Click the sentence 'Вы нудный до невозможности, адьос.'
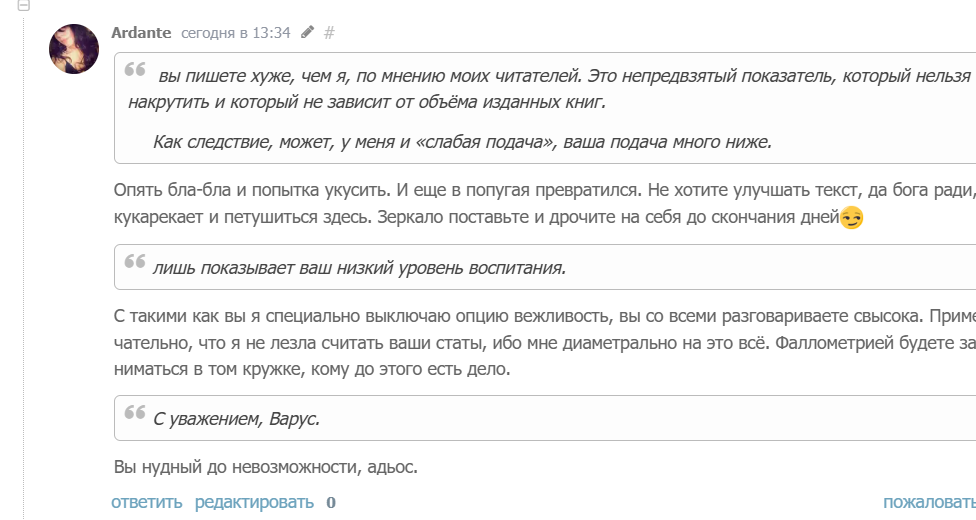The image size is (976, 520). (x=265, y=467)
